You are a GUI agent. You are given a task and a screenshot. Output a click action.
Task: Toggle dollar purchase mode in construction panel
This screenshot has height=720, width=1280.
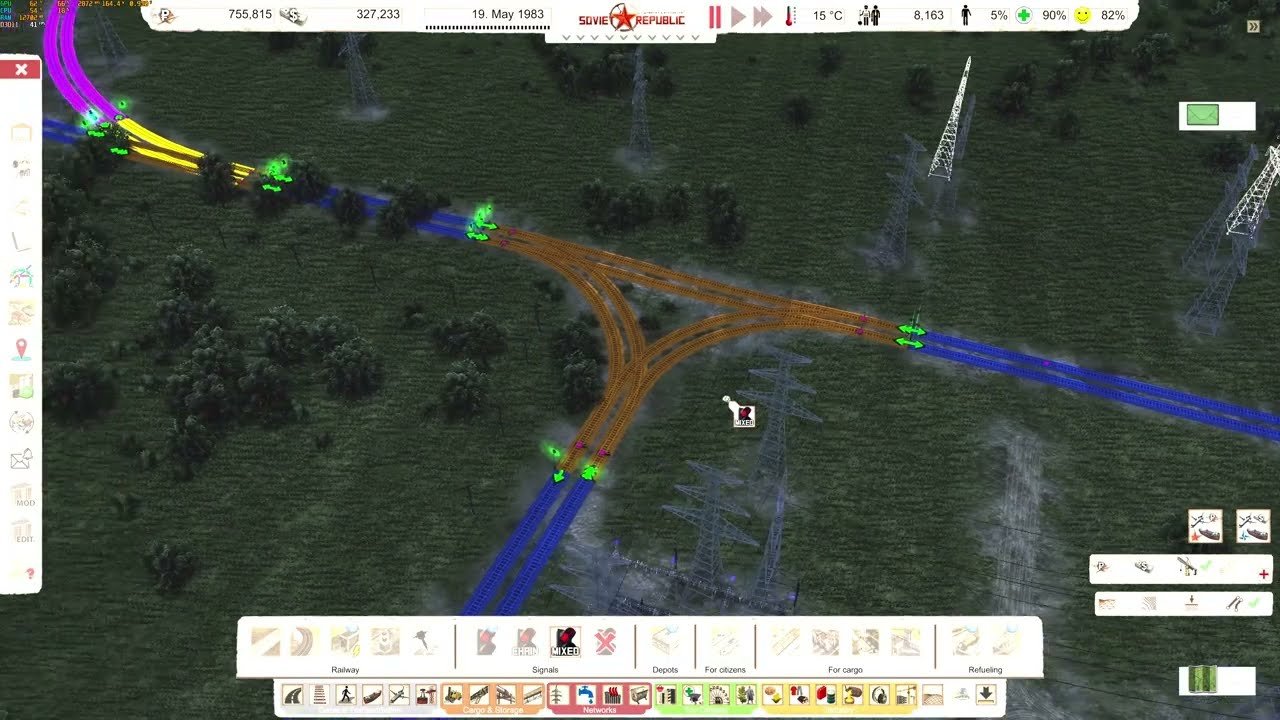tap(1144, 568)
